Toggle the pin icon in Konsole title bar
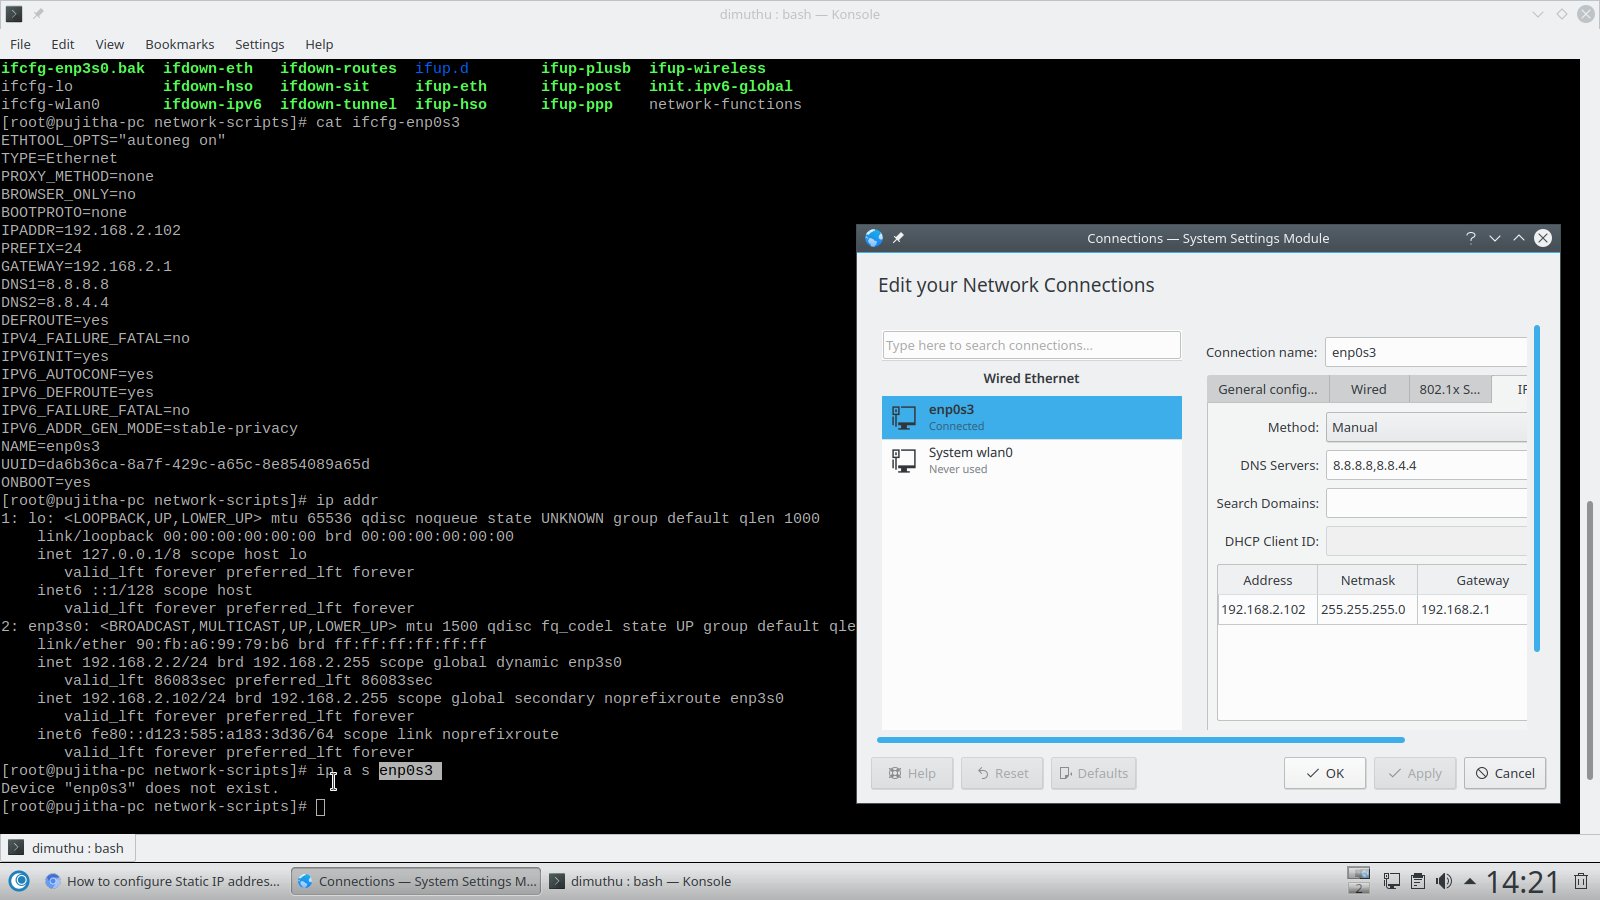Screen dimensions: 1600x900 tap(38, 14)
